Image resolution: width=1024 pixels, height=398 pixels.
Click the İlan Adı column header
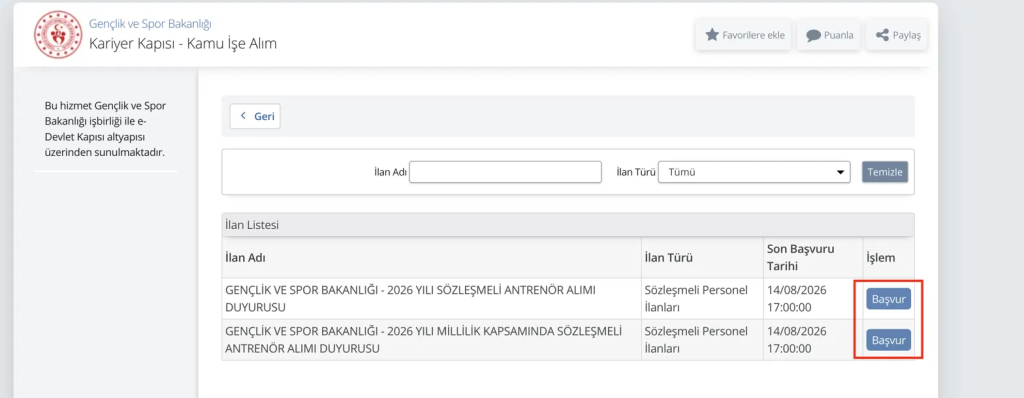432,257
